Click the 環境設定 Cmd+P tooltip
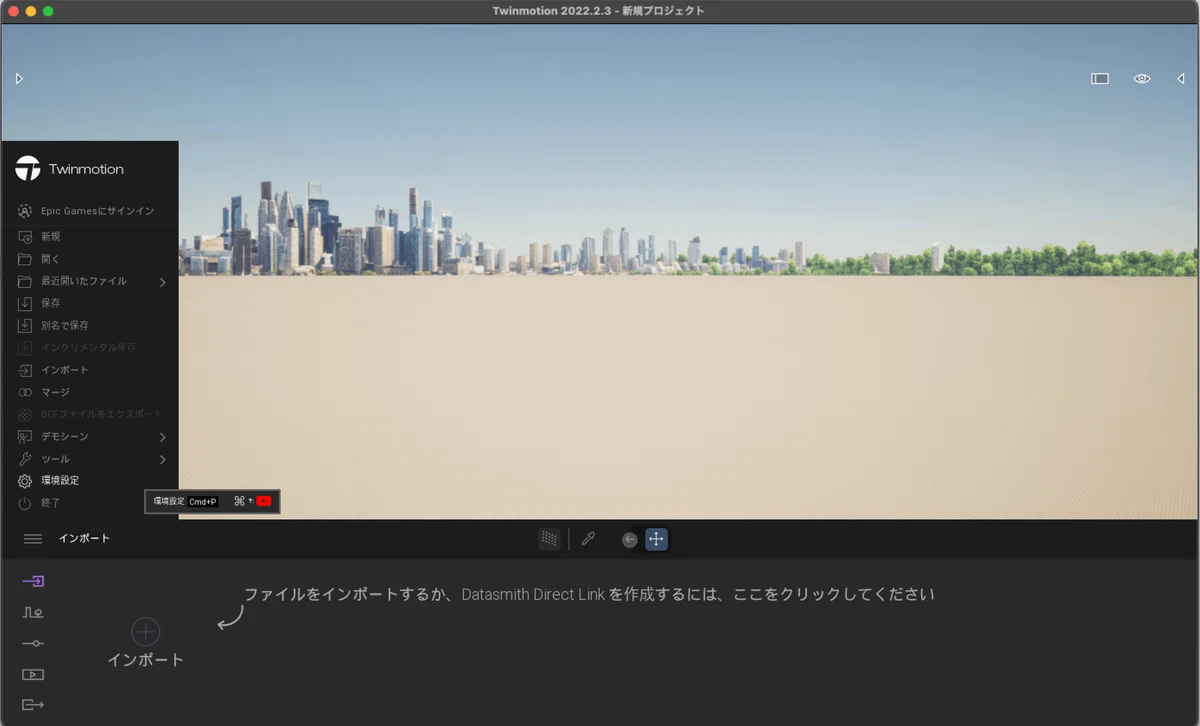The image size is (1200, 726). (x=212, y=501)
